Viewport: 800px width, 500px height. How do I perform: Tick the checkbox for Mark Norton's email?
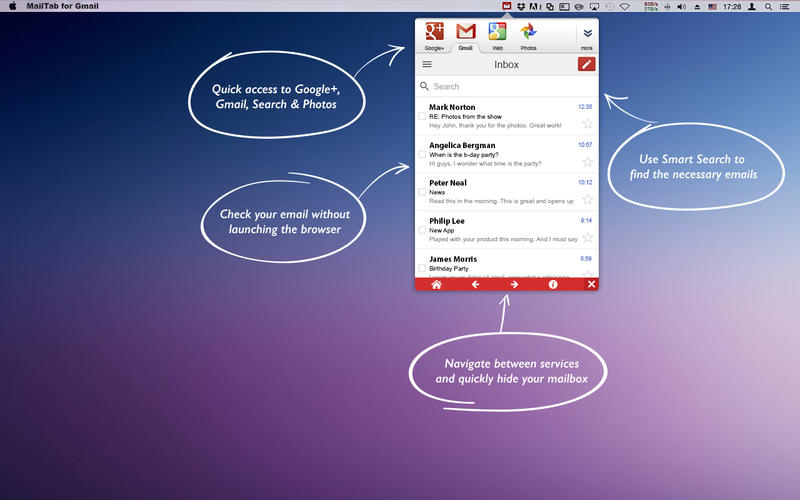tap(422, 116)
